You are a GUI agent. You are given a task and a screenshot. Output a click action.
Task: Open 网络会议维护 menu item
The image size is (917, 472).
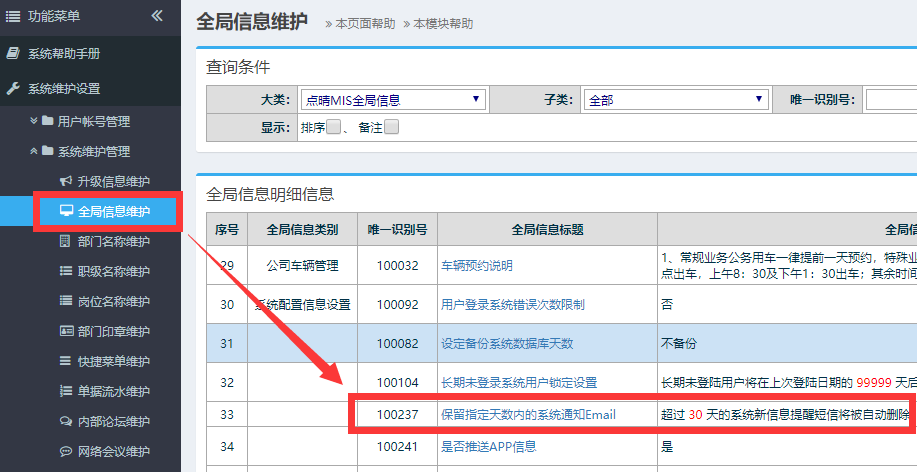click(x=114, y=451)
